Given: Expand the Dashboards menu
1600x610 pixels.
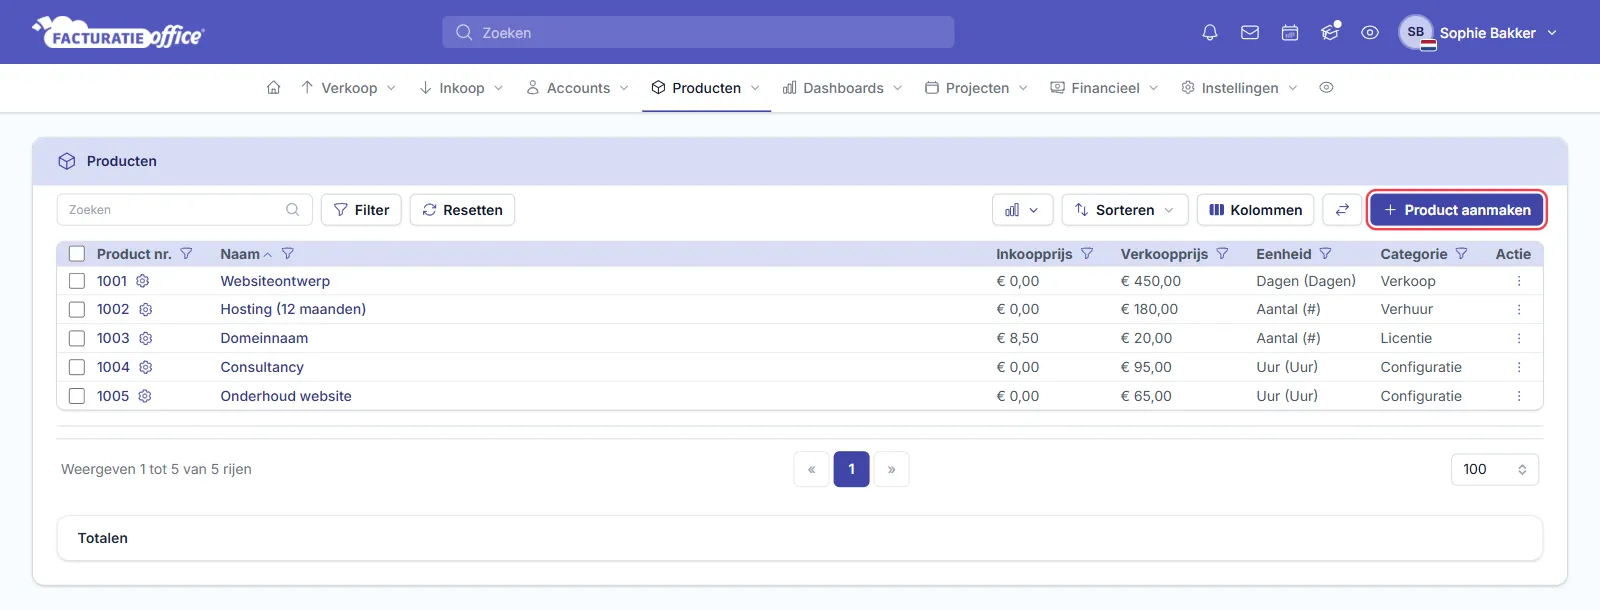Looking at the screenshot, I should tap(842, 88).
